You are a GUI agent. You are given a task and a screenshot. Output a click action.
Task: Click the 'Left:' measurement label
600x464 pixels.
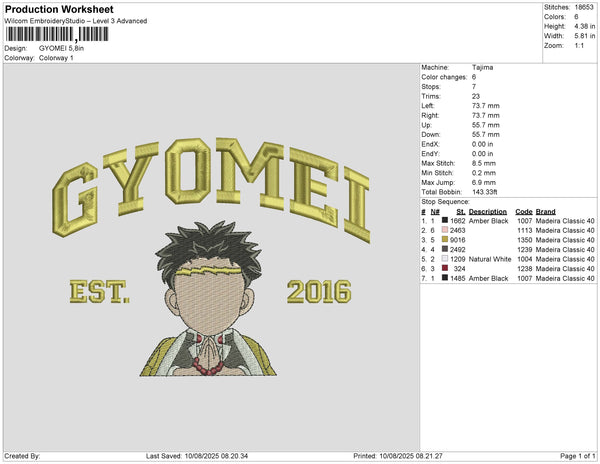point(427,106)
